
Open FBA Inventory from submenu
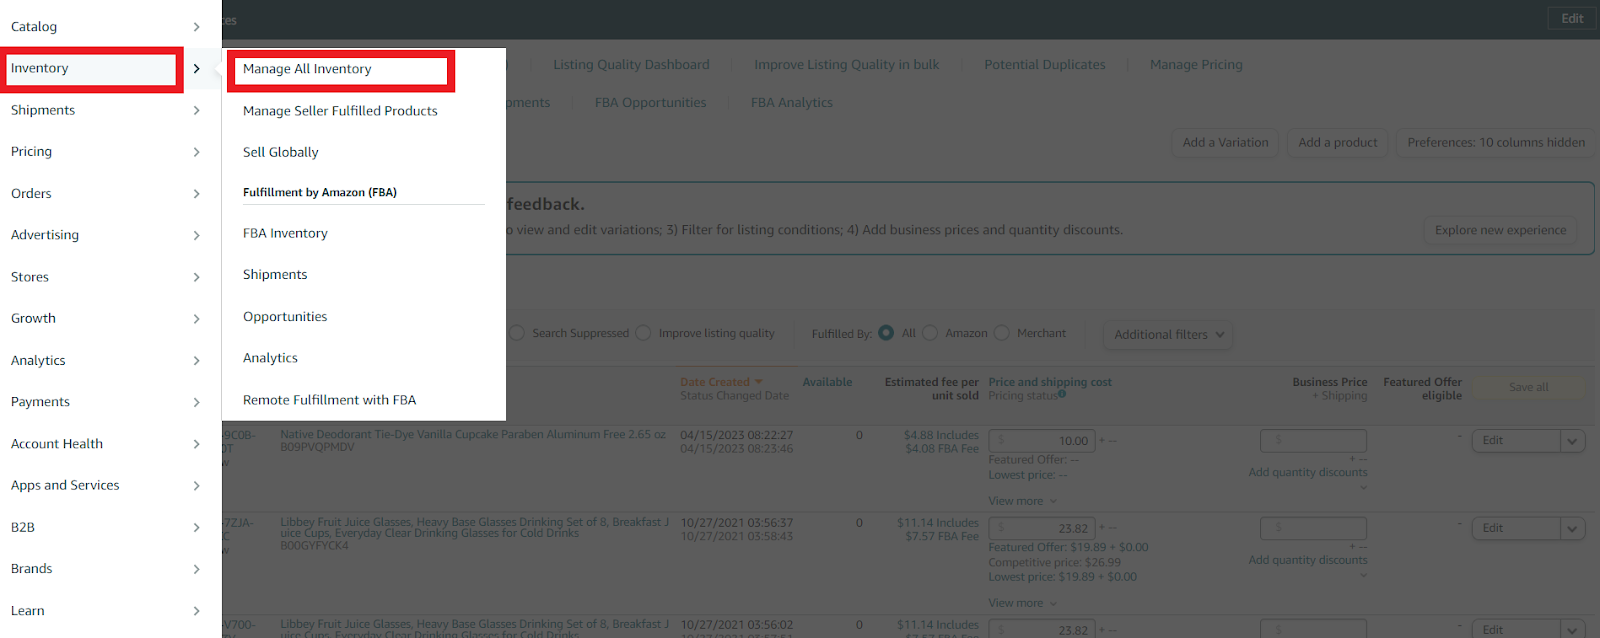pos(285,233)
